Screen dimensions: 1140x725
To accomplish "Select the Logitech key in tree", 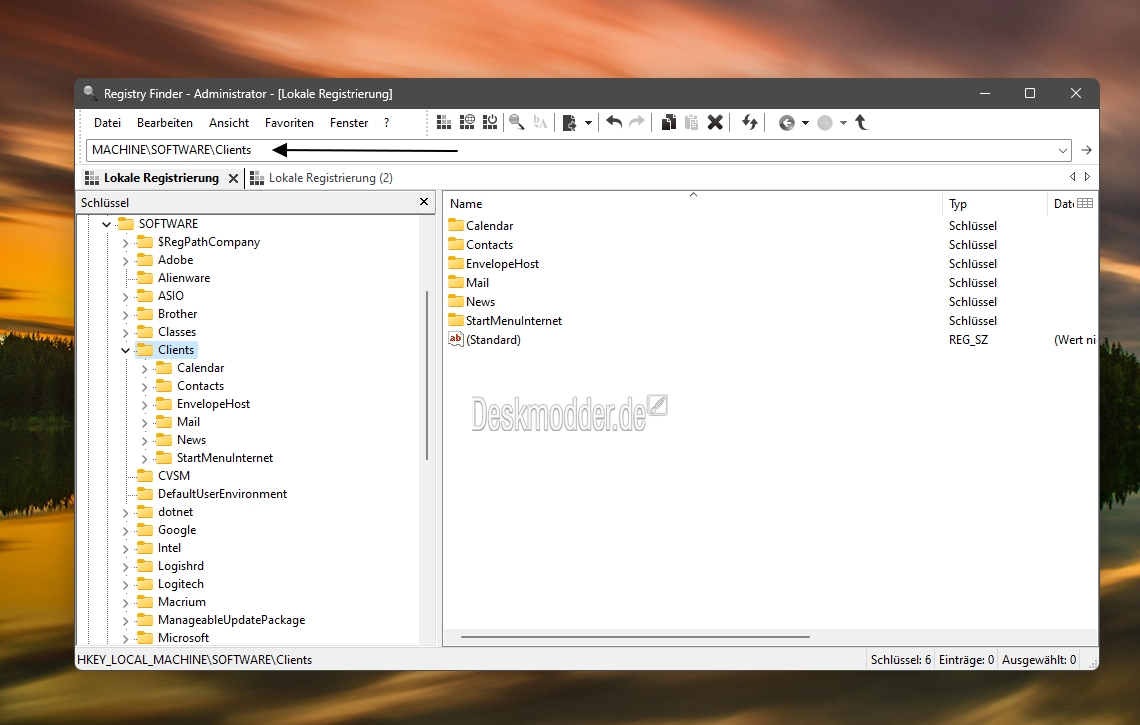I will point(180,584).
